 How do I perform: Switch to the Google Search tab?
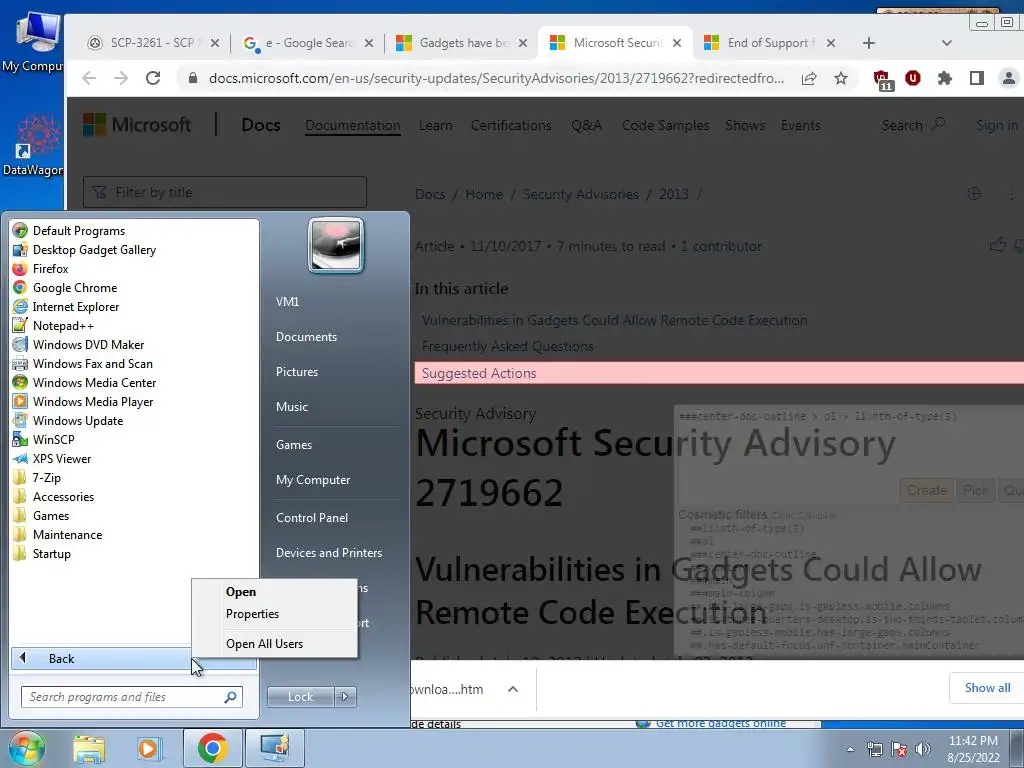point(308,43)
